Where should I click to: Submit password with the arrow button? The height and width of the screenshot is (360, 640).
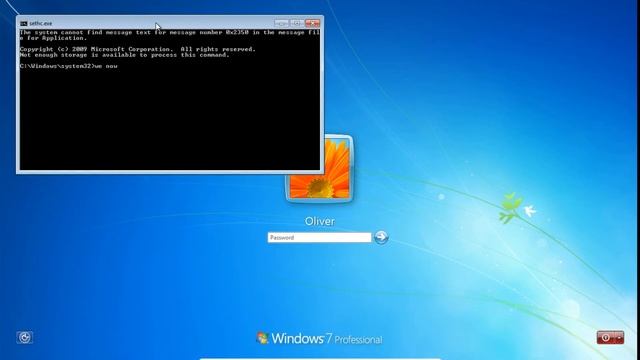pyautogui.click(x=381, y=237)
